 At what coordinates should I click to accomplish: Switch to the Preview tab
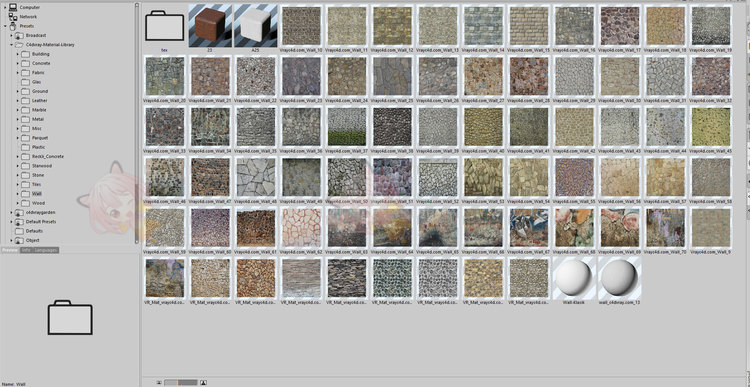pos(10,250)
